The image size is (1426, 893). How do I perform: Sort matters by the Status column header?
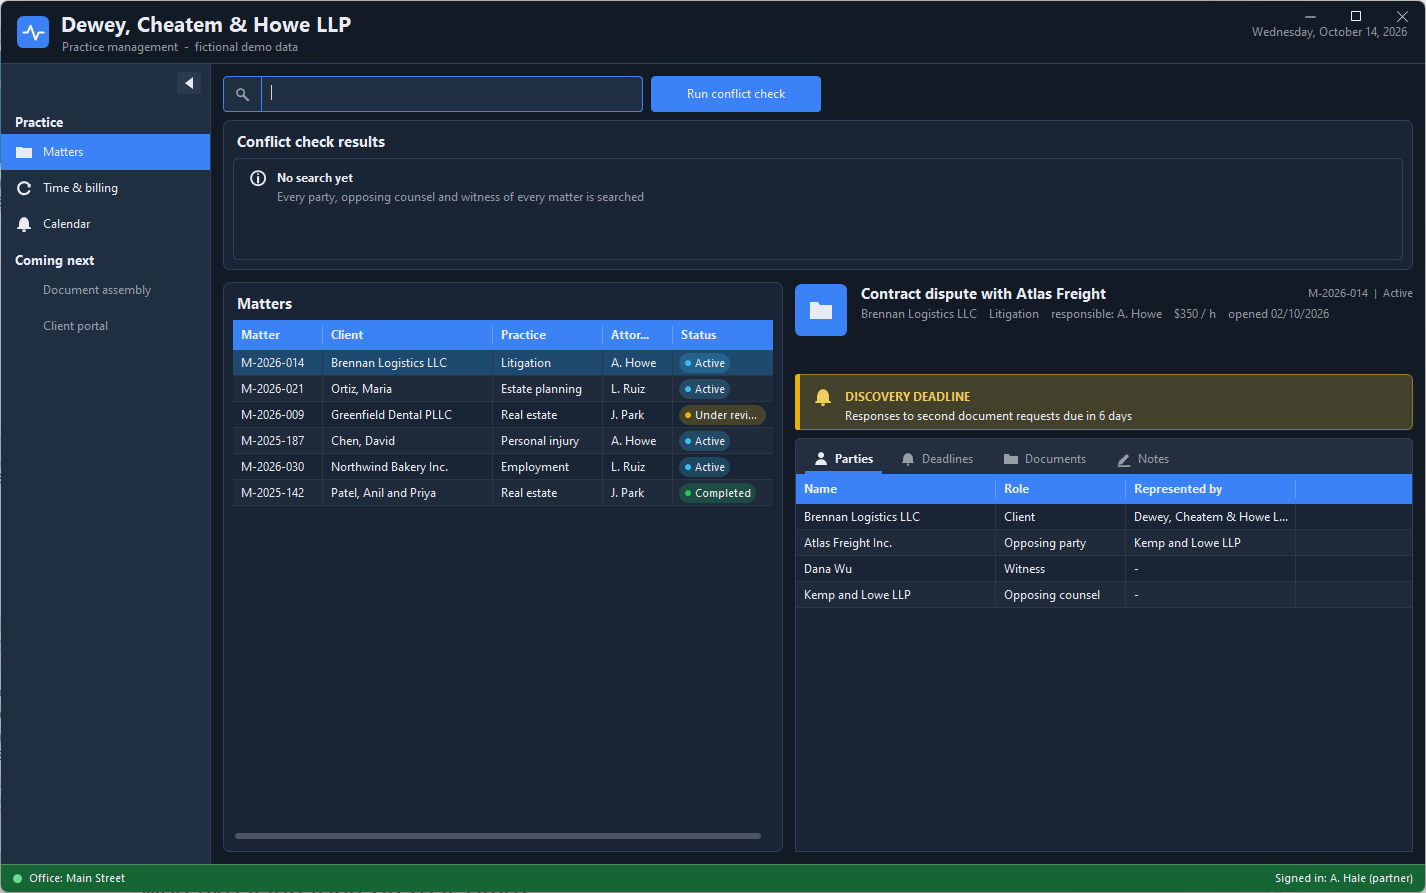(x=723, y=335)
